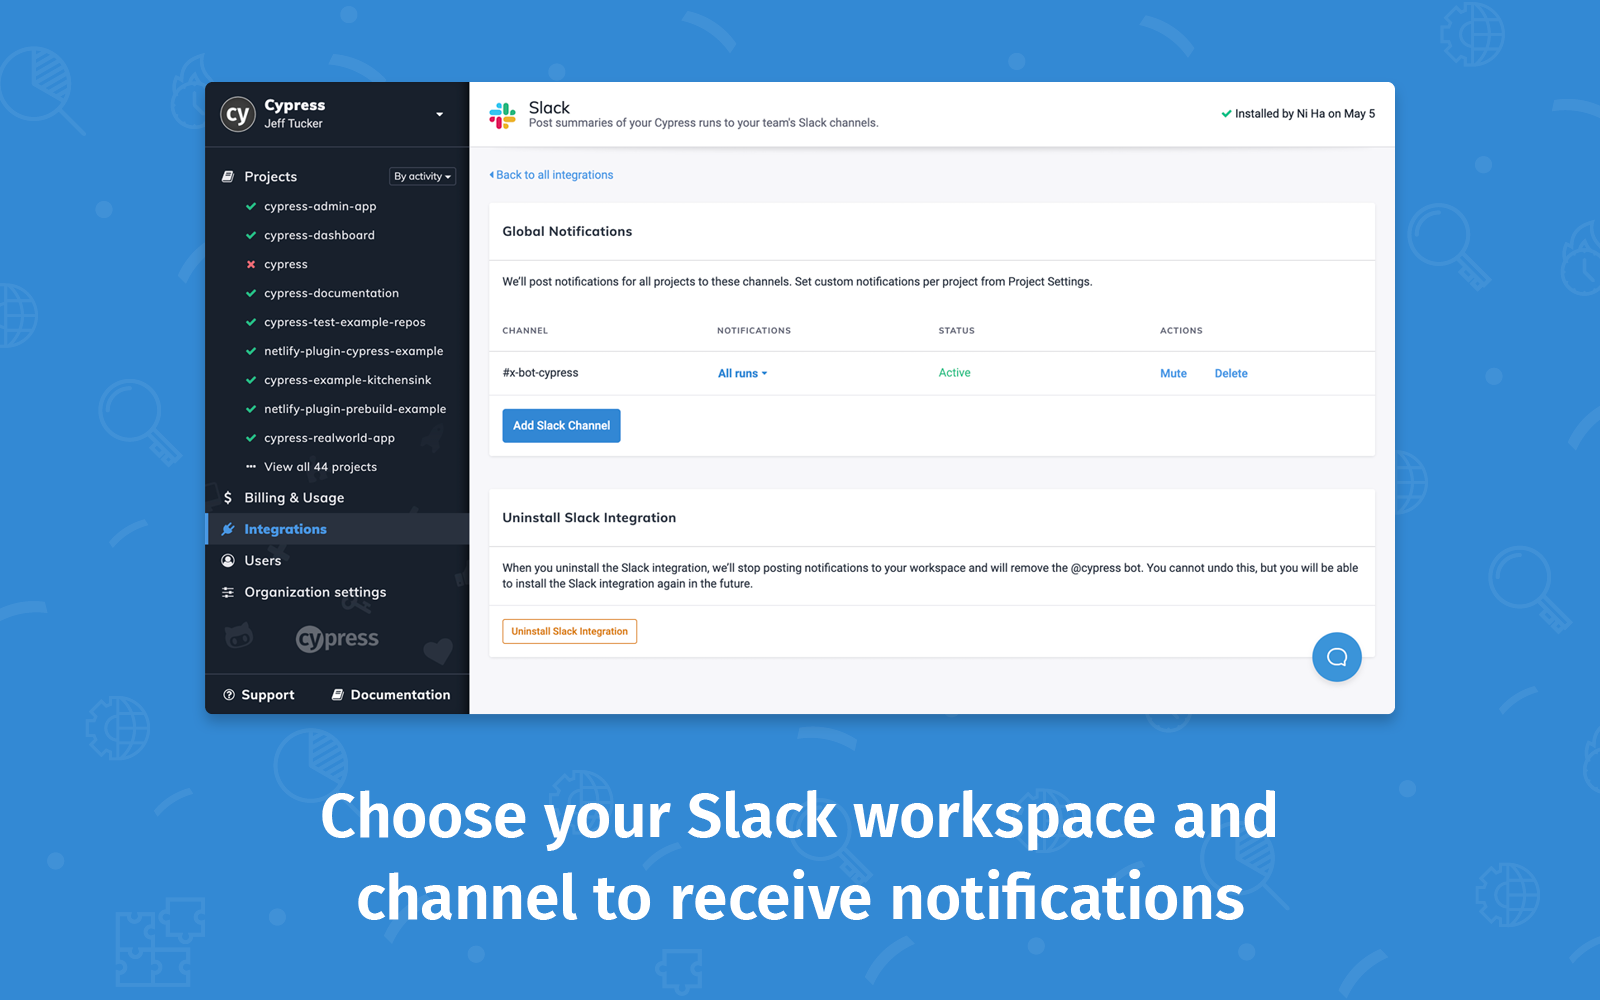
Task: Open the cypress-test-example-repos project
Action: click(345, 323)
